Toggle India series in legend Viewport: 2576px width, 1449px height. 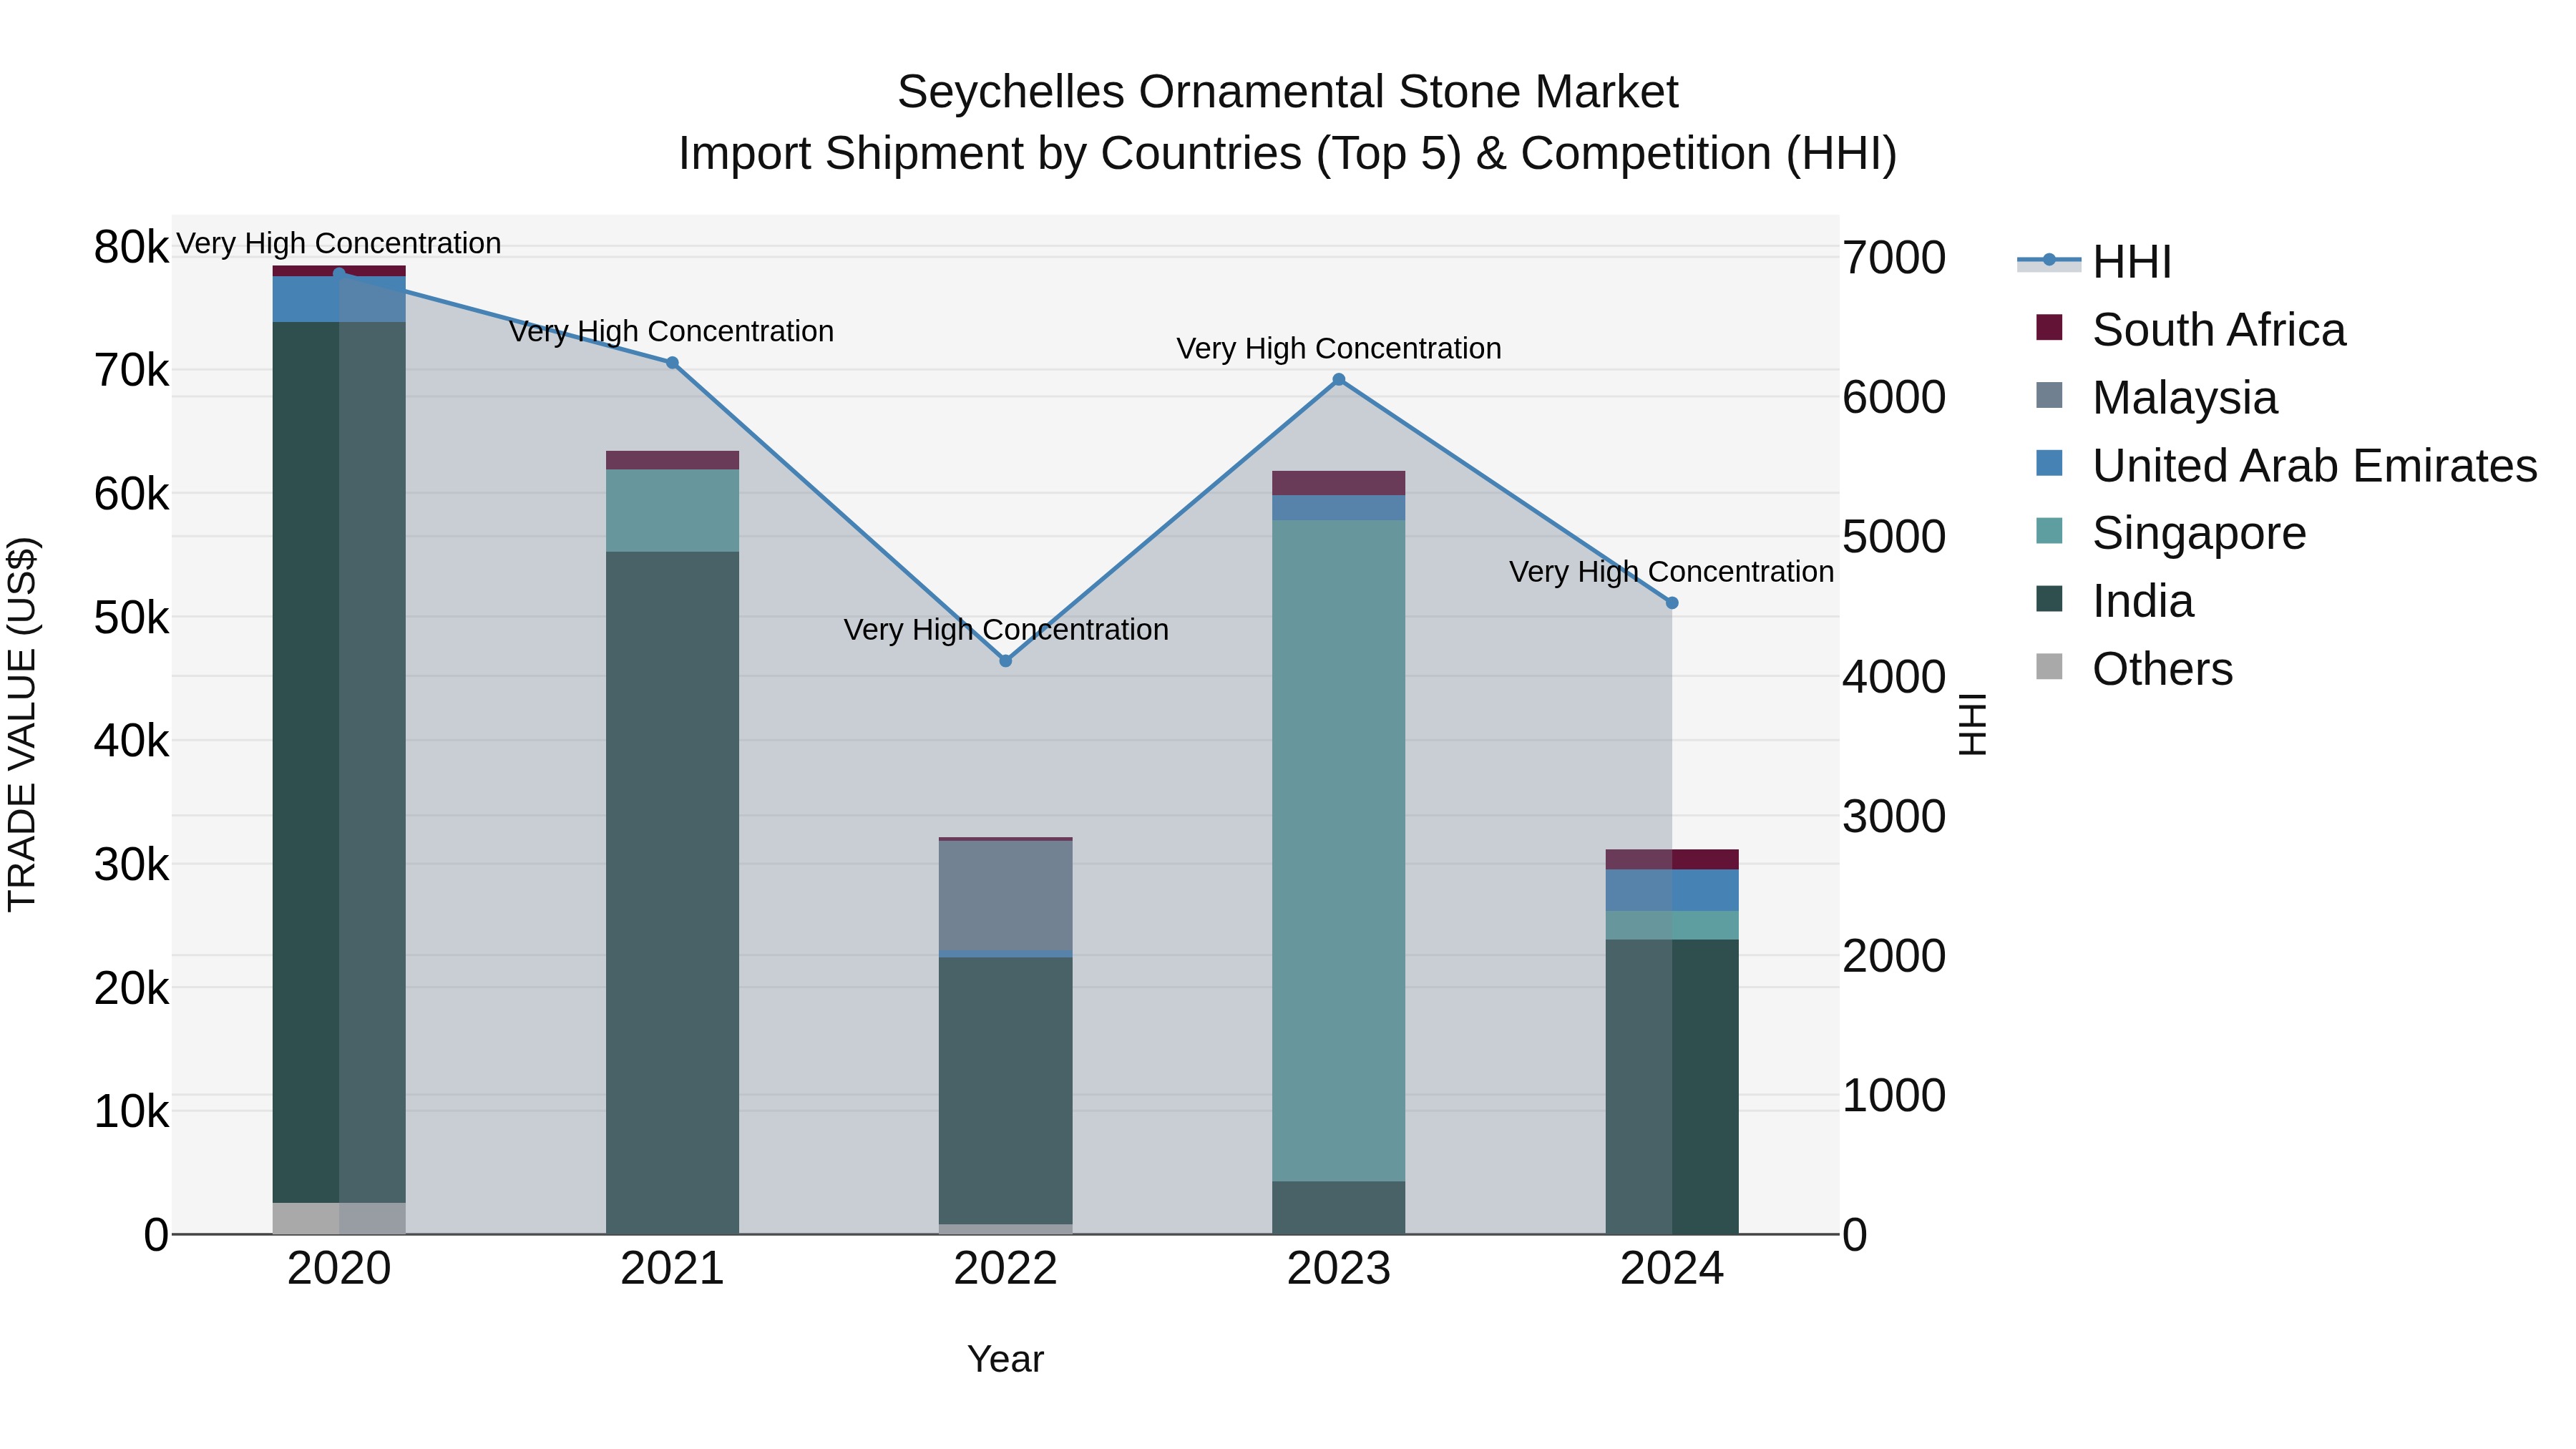[2114, 601]
